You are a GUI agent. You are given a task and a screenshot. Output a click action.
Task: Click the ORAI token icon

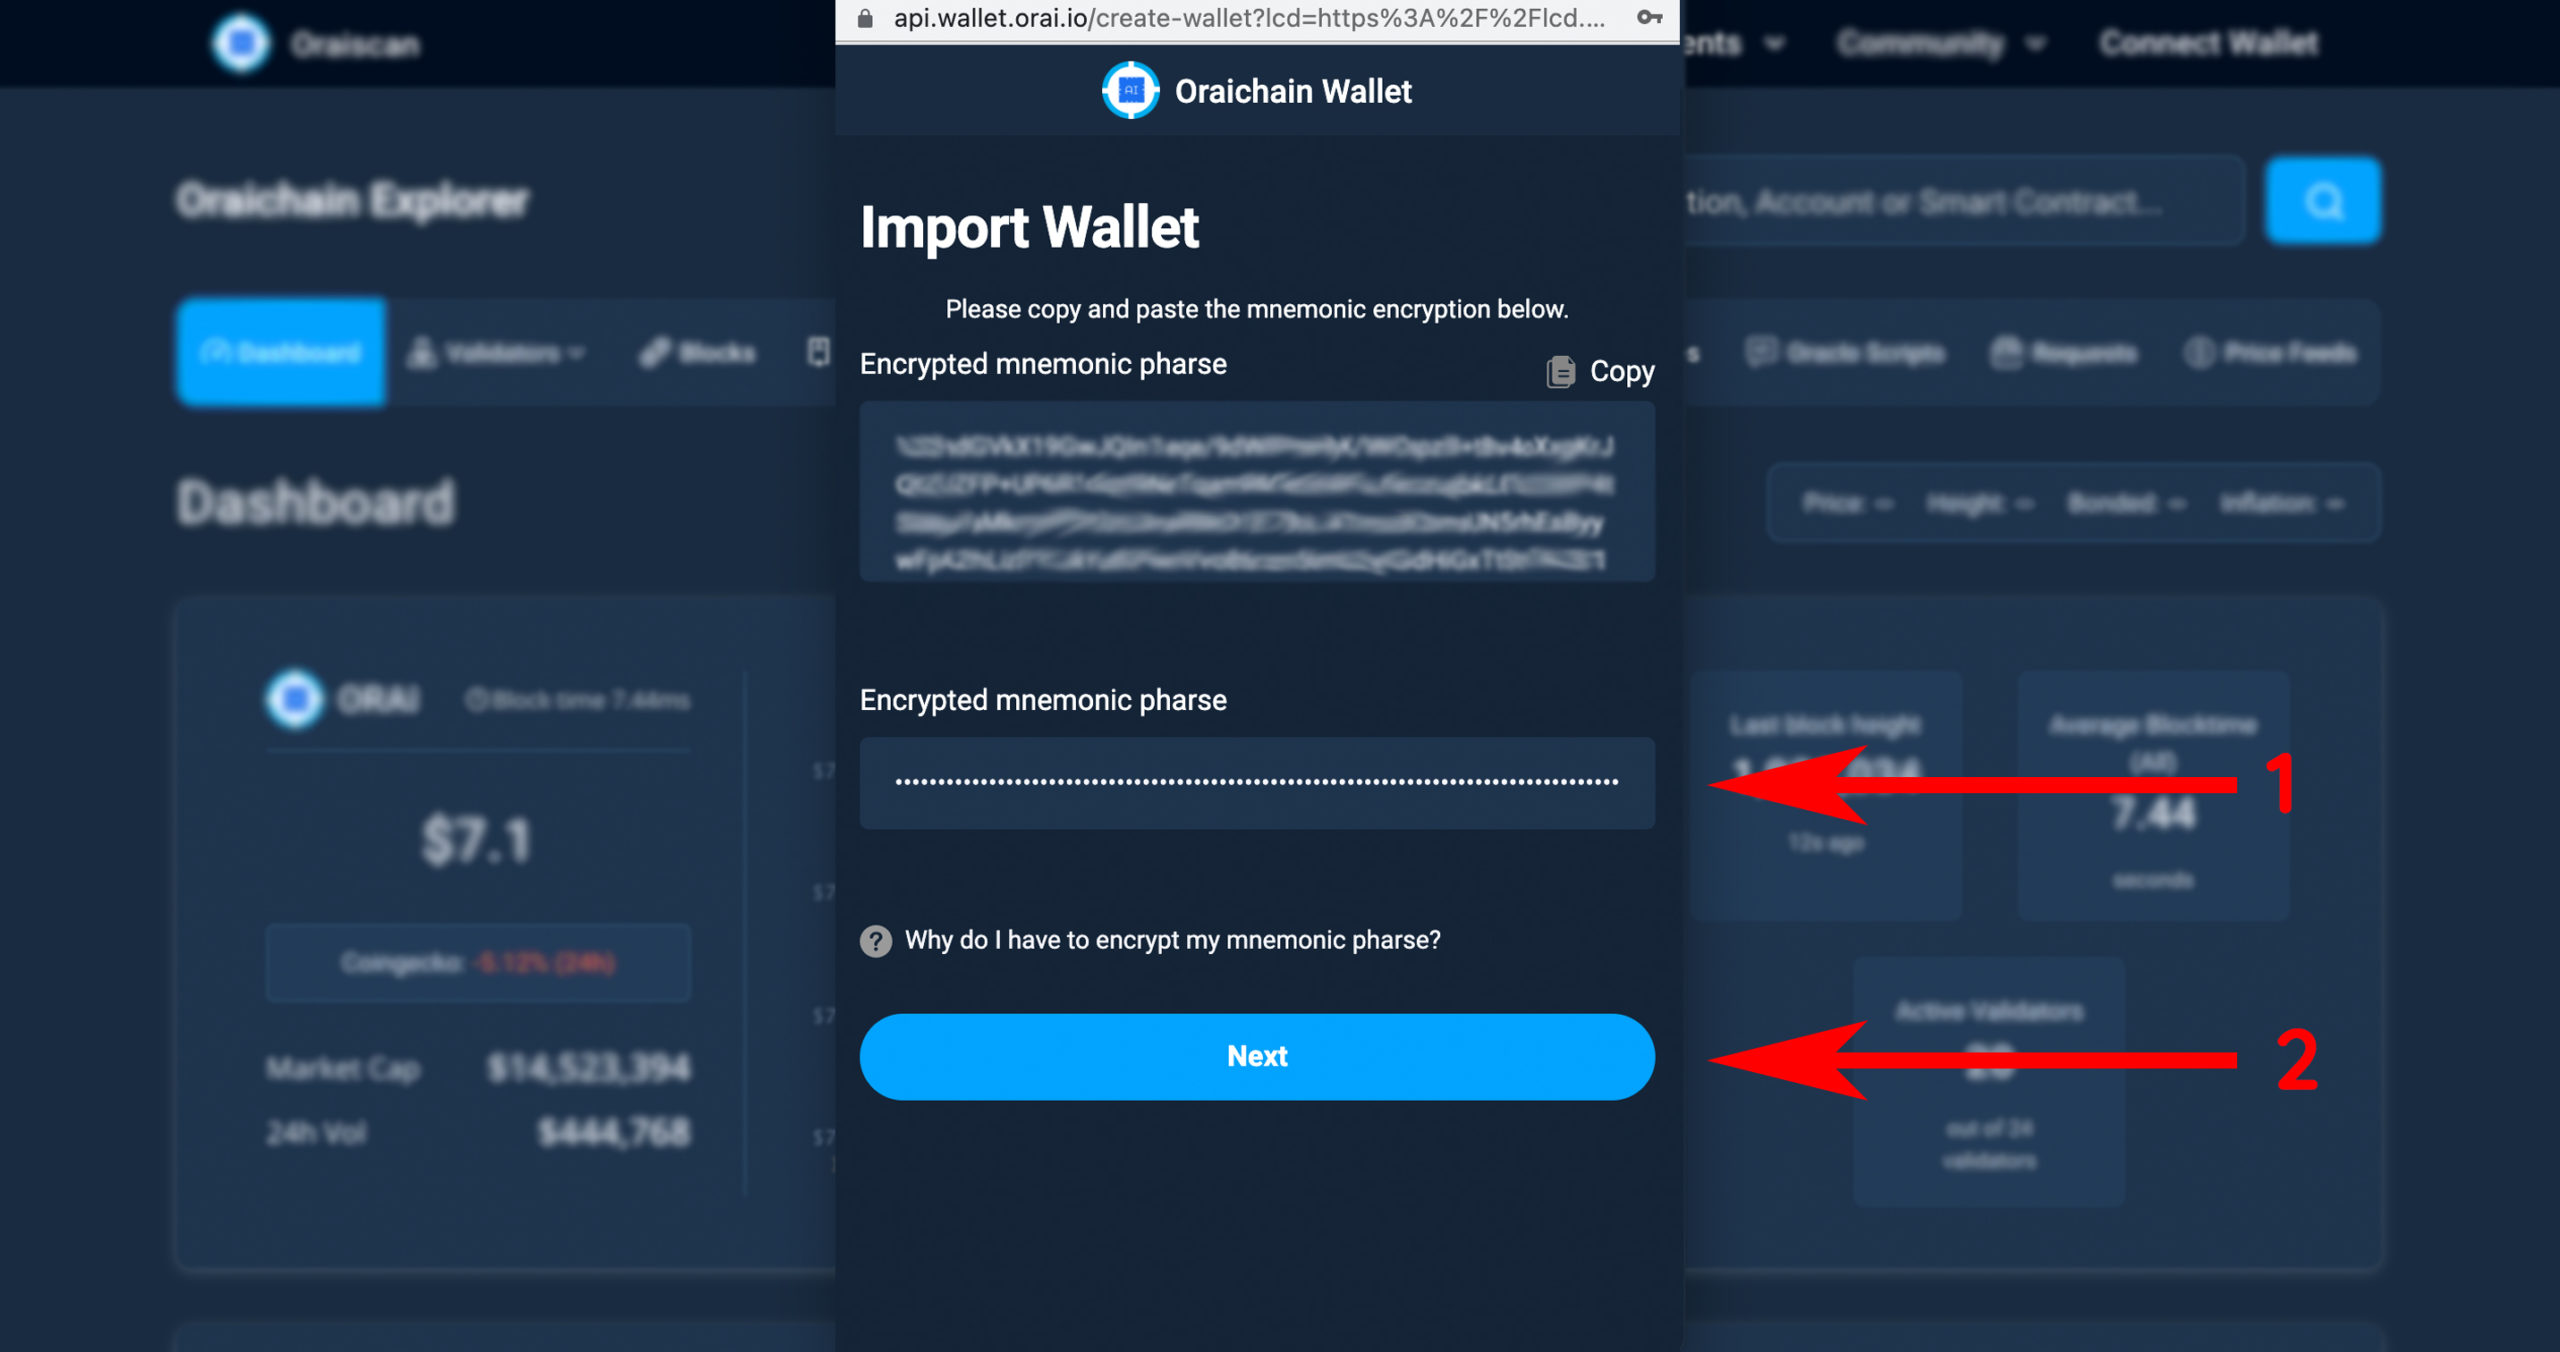coord(295,698)
